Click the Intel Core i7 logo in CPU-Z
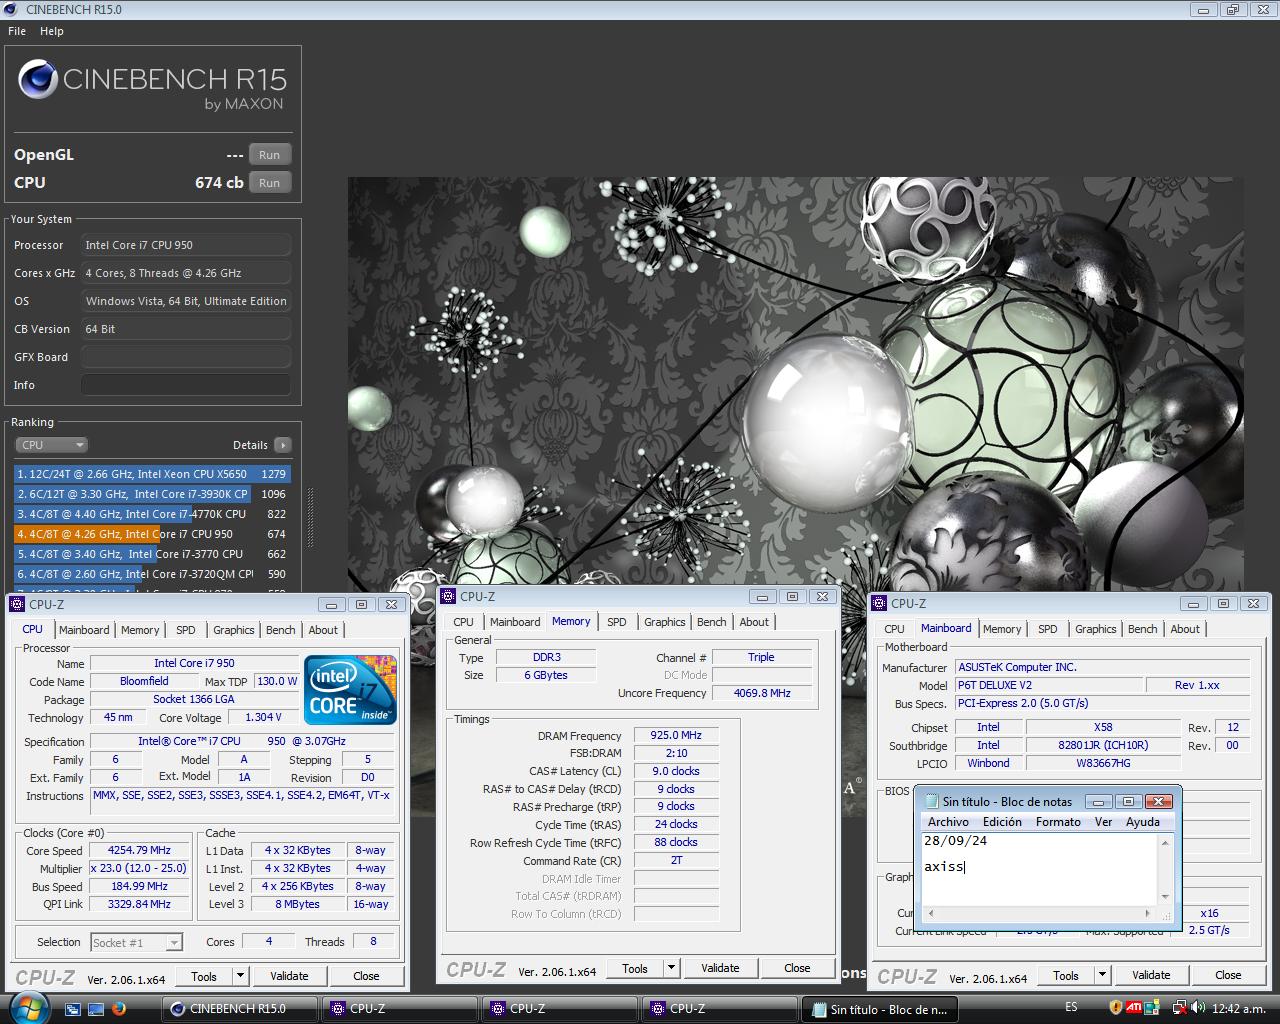The width and height of the screenshot is (1280, 1024). click(x=350, y=690)
